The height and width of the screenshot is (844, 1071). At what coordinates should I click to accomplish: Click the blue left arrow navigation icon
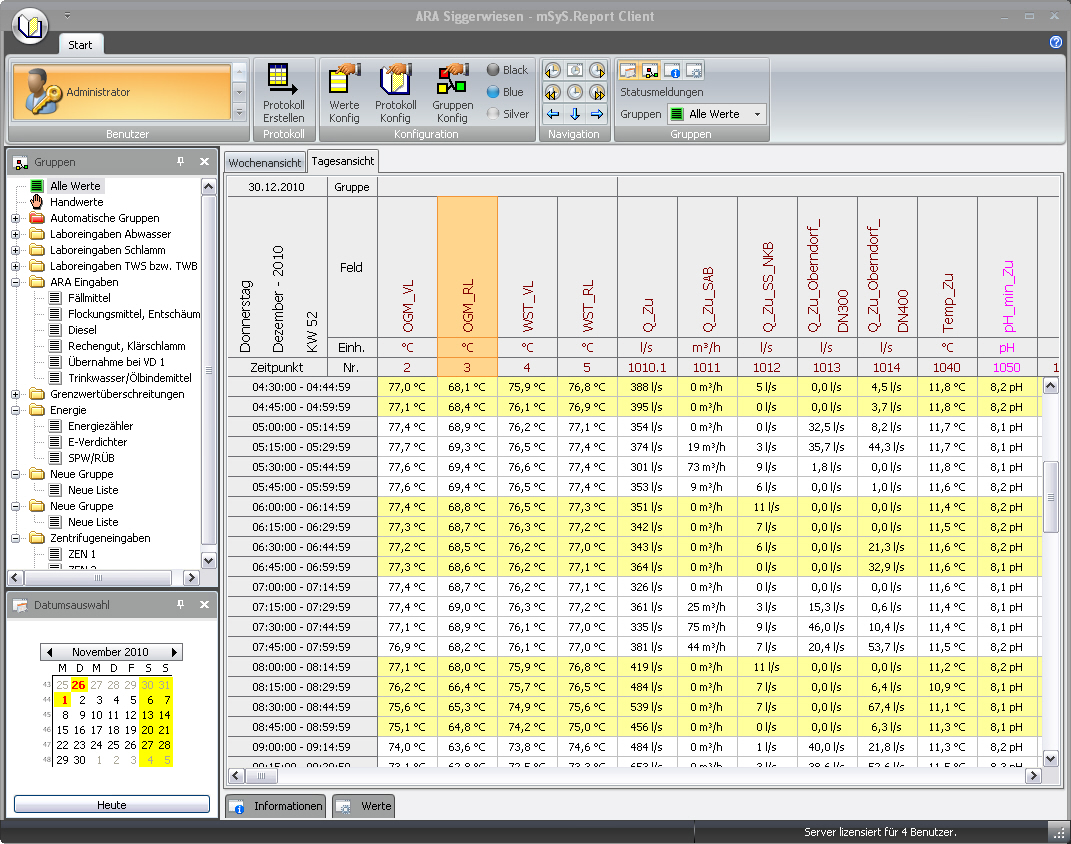552,114
